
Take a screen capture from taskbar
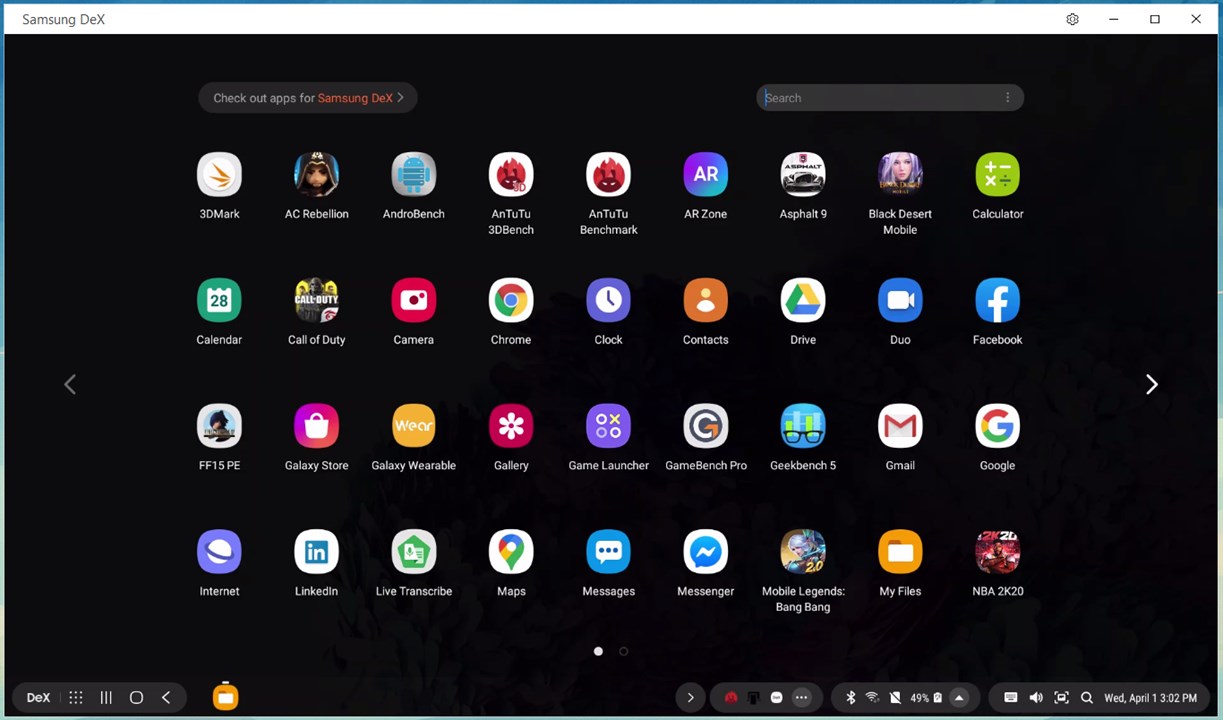tap(1062, 698)
